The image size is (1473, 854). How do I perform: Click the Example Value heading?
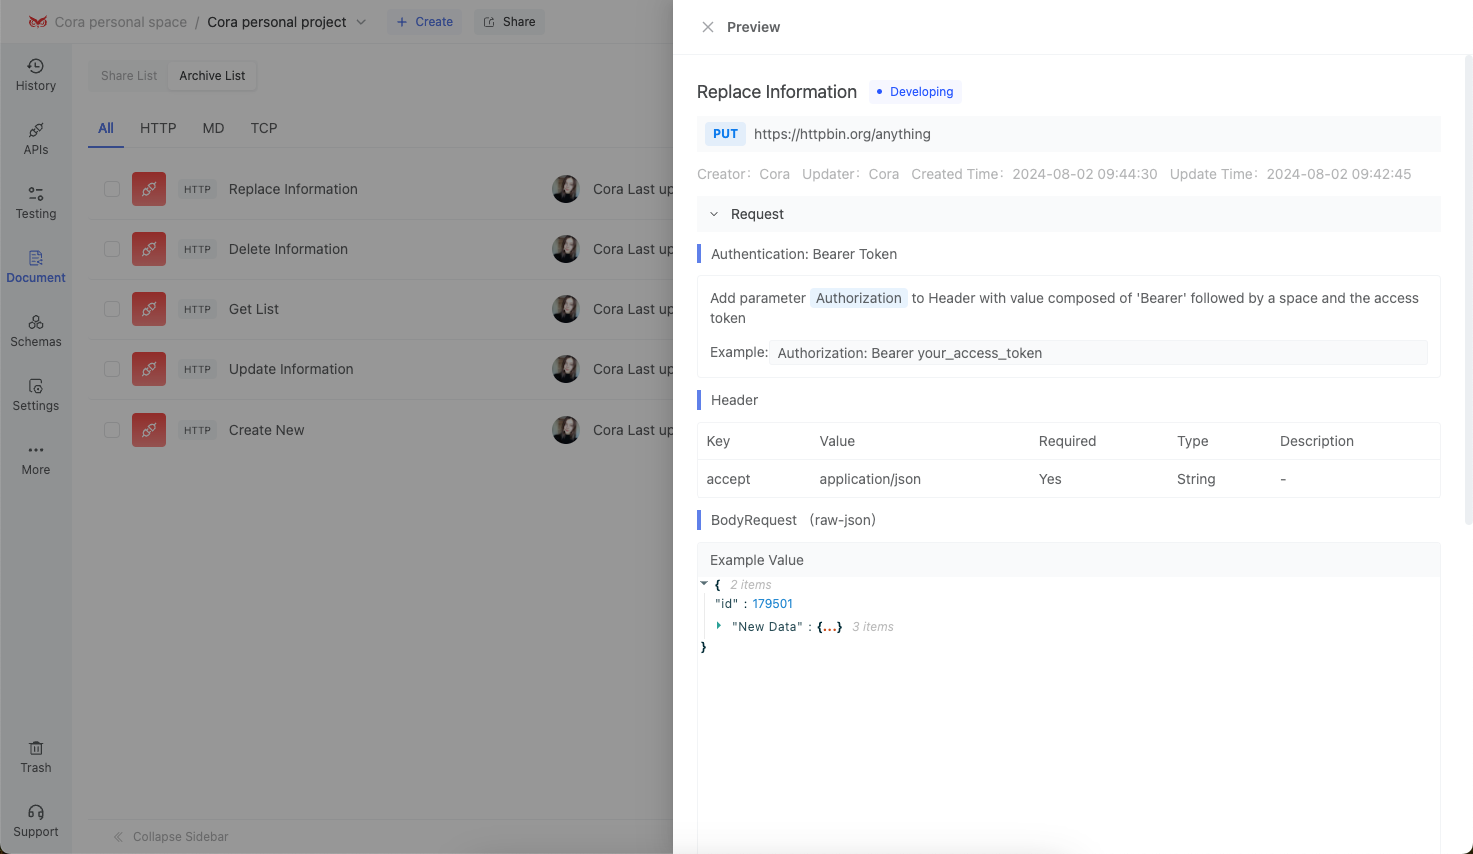[757, 560]
